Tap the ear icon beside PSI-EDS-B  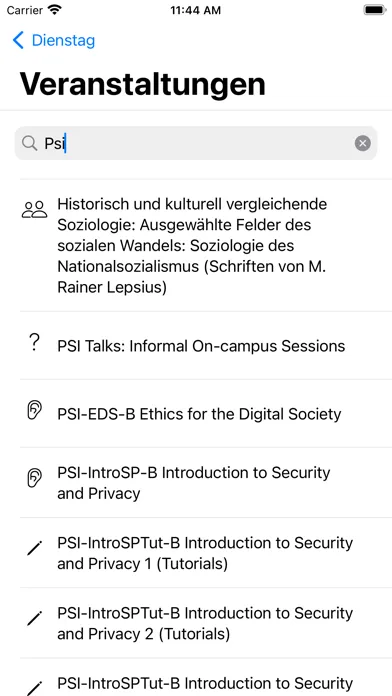coord(34,410)
